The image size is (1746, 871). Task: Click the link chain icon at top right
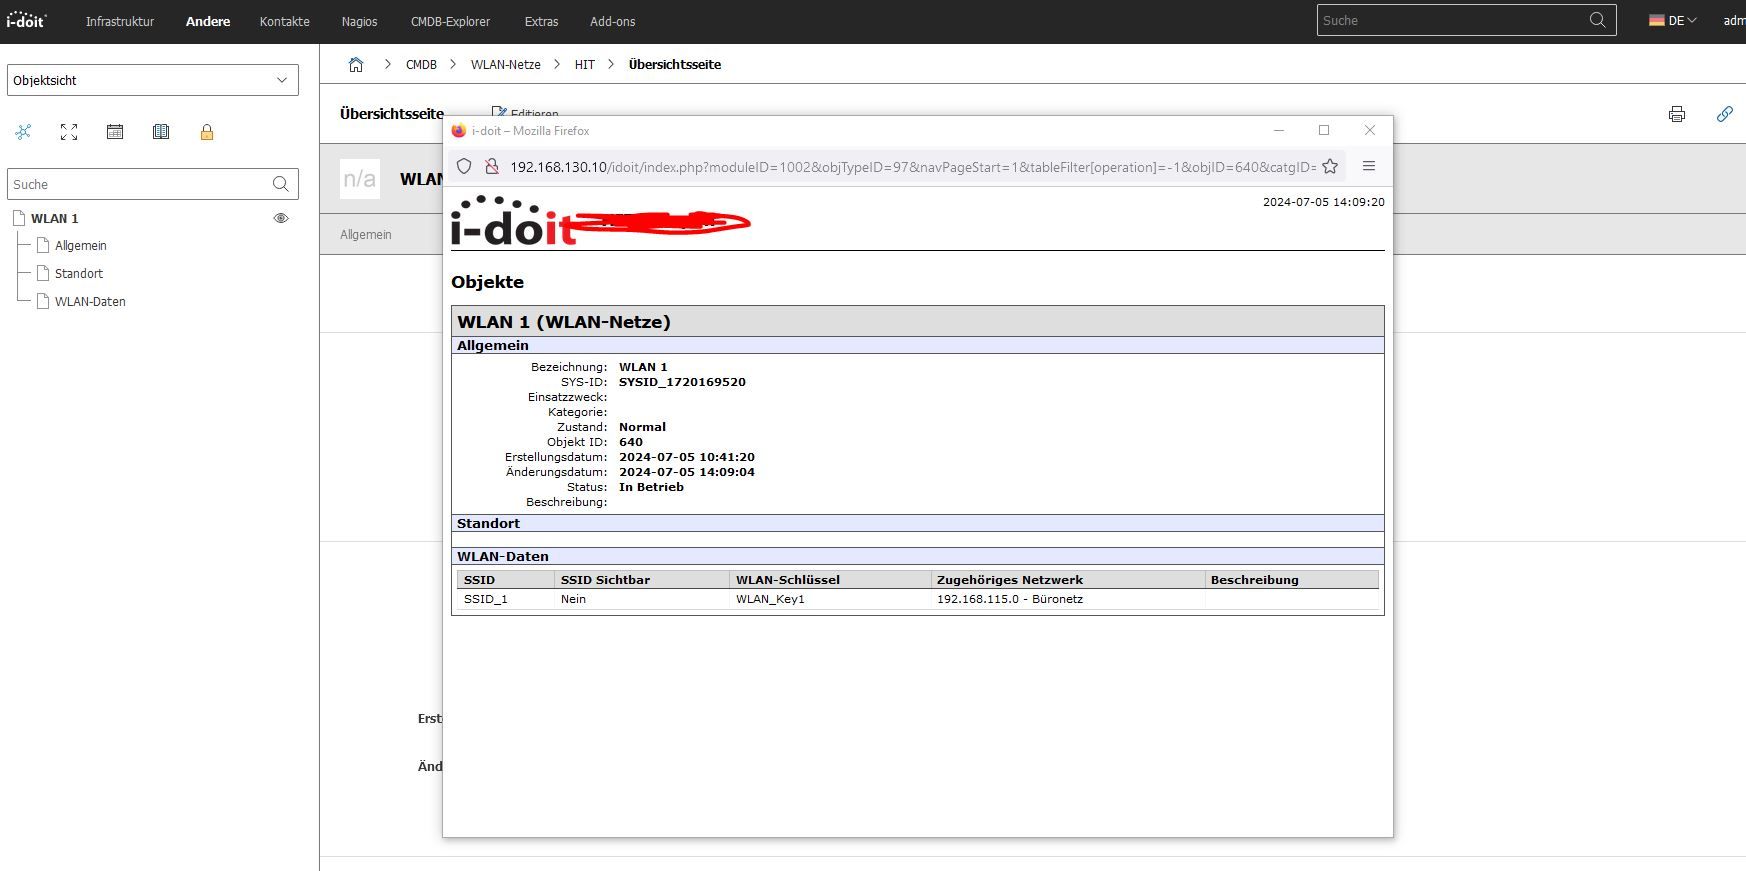[1725, 114]
